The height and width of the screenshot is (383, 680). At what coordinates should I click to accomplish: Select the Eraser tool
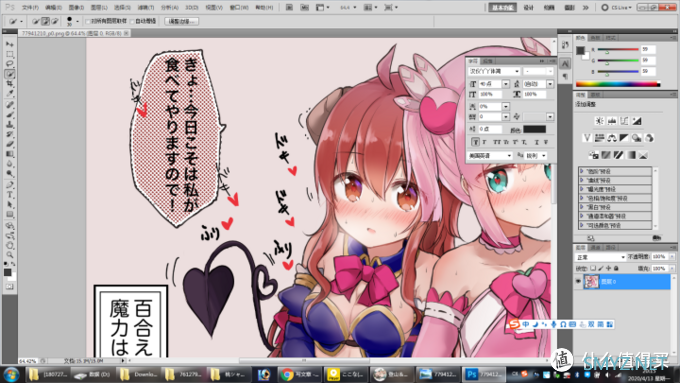[10, 144]
